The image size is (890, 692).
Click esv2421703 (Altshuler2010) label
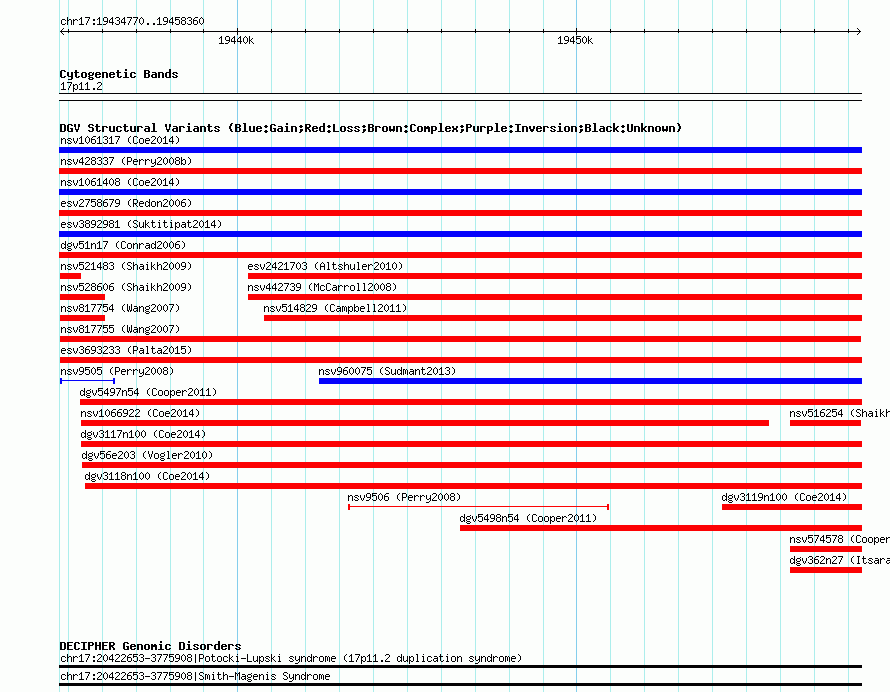pyautogui.click(x=325, y=266)
